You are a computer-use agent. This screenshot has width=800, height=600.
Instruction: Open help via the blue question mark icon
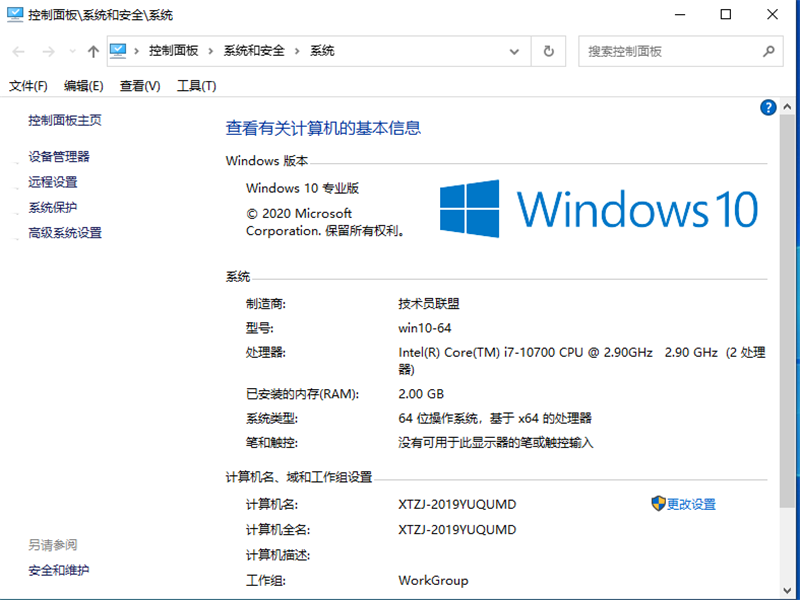[767, 107]
